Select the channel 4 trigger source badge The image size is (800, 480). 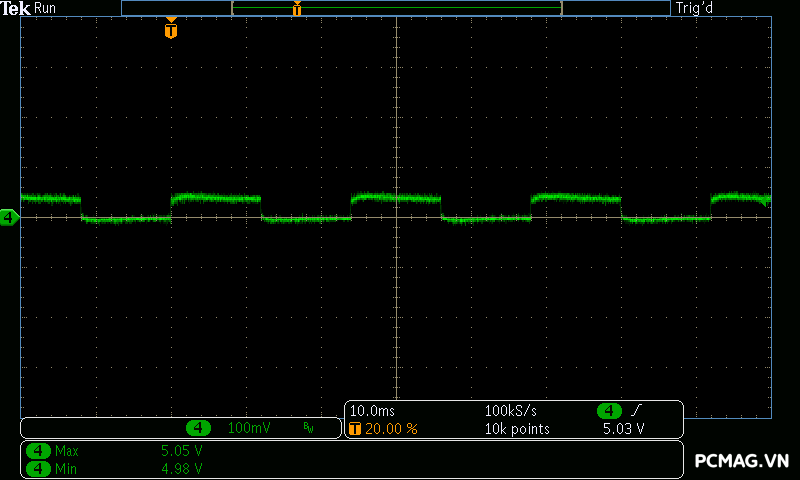(609, 411)
